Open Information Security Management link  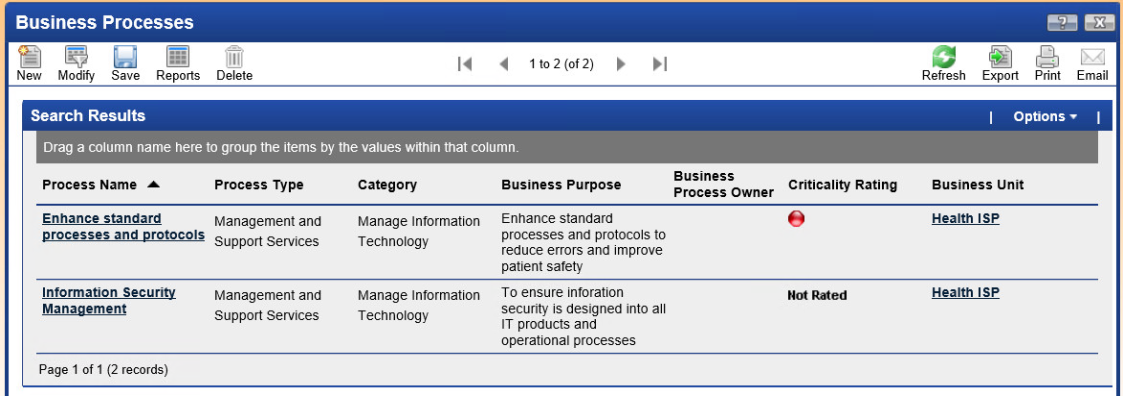pyautogui.click(x=109, y=301)
